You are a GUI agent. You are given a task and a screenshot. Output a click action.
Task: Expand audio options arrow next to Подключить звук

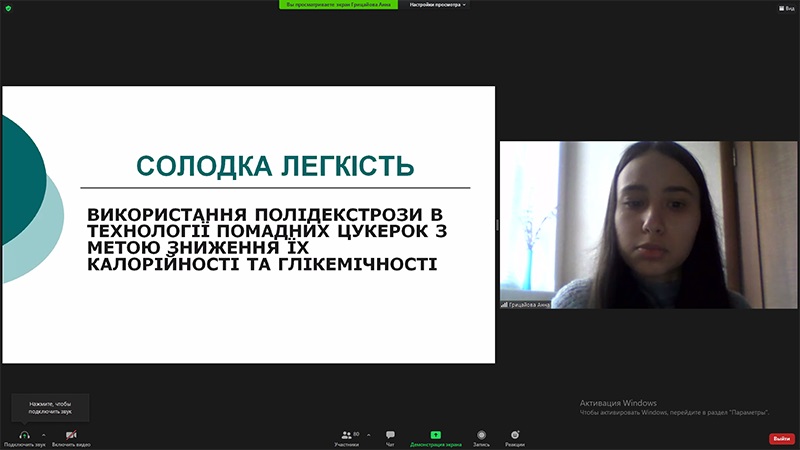pos(44,435)
